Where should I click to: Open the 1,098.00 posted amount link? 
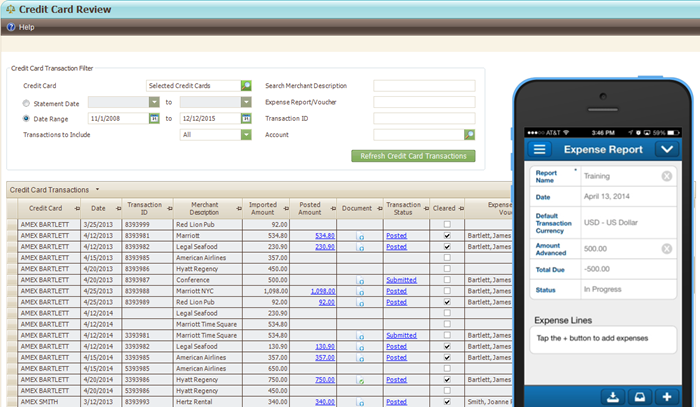pos(322,291)
